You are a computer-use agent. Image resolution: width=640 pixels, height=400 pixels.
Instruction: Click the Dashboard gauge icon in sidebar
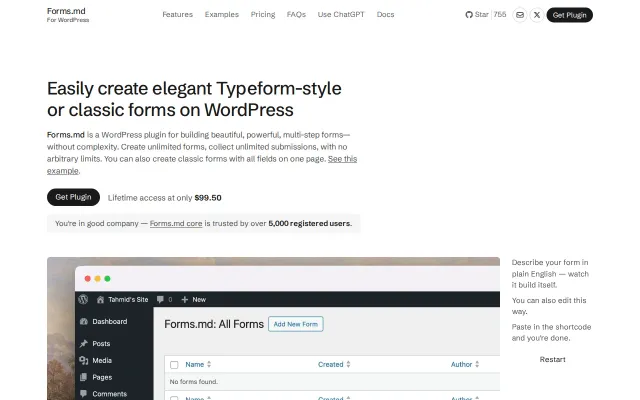[84, 322]
